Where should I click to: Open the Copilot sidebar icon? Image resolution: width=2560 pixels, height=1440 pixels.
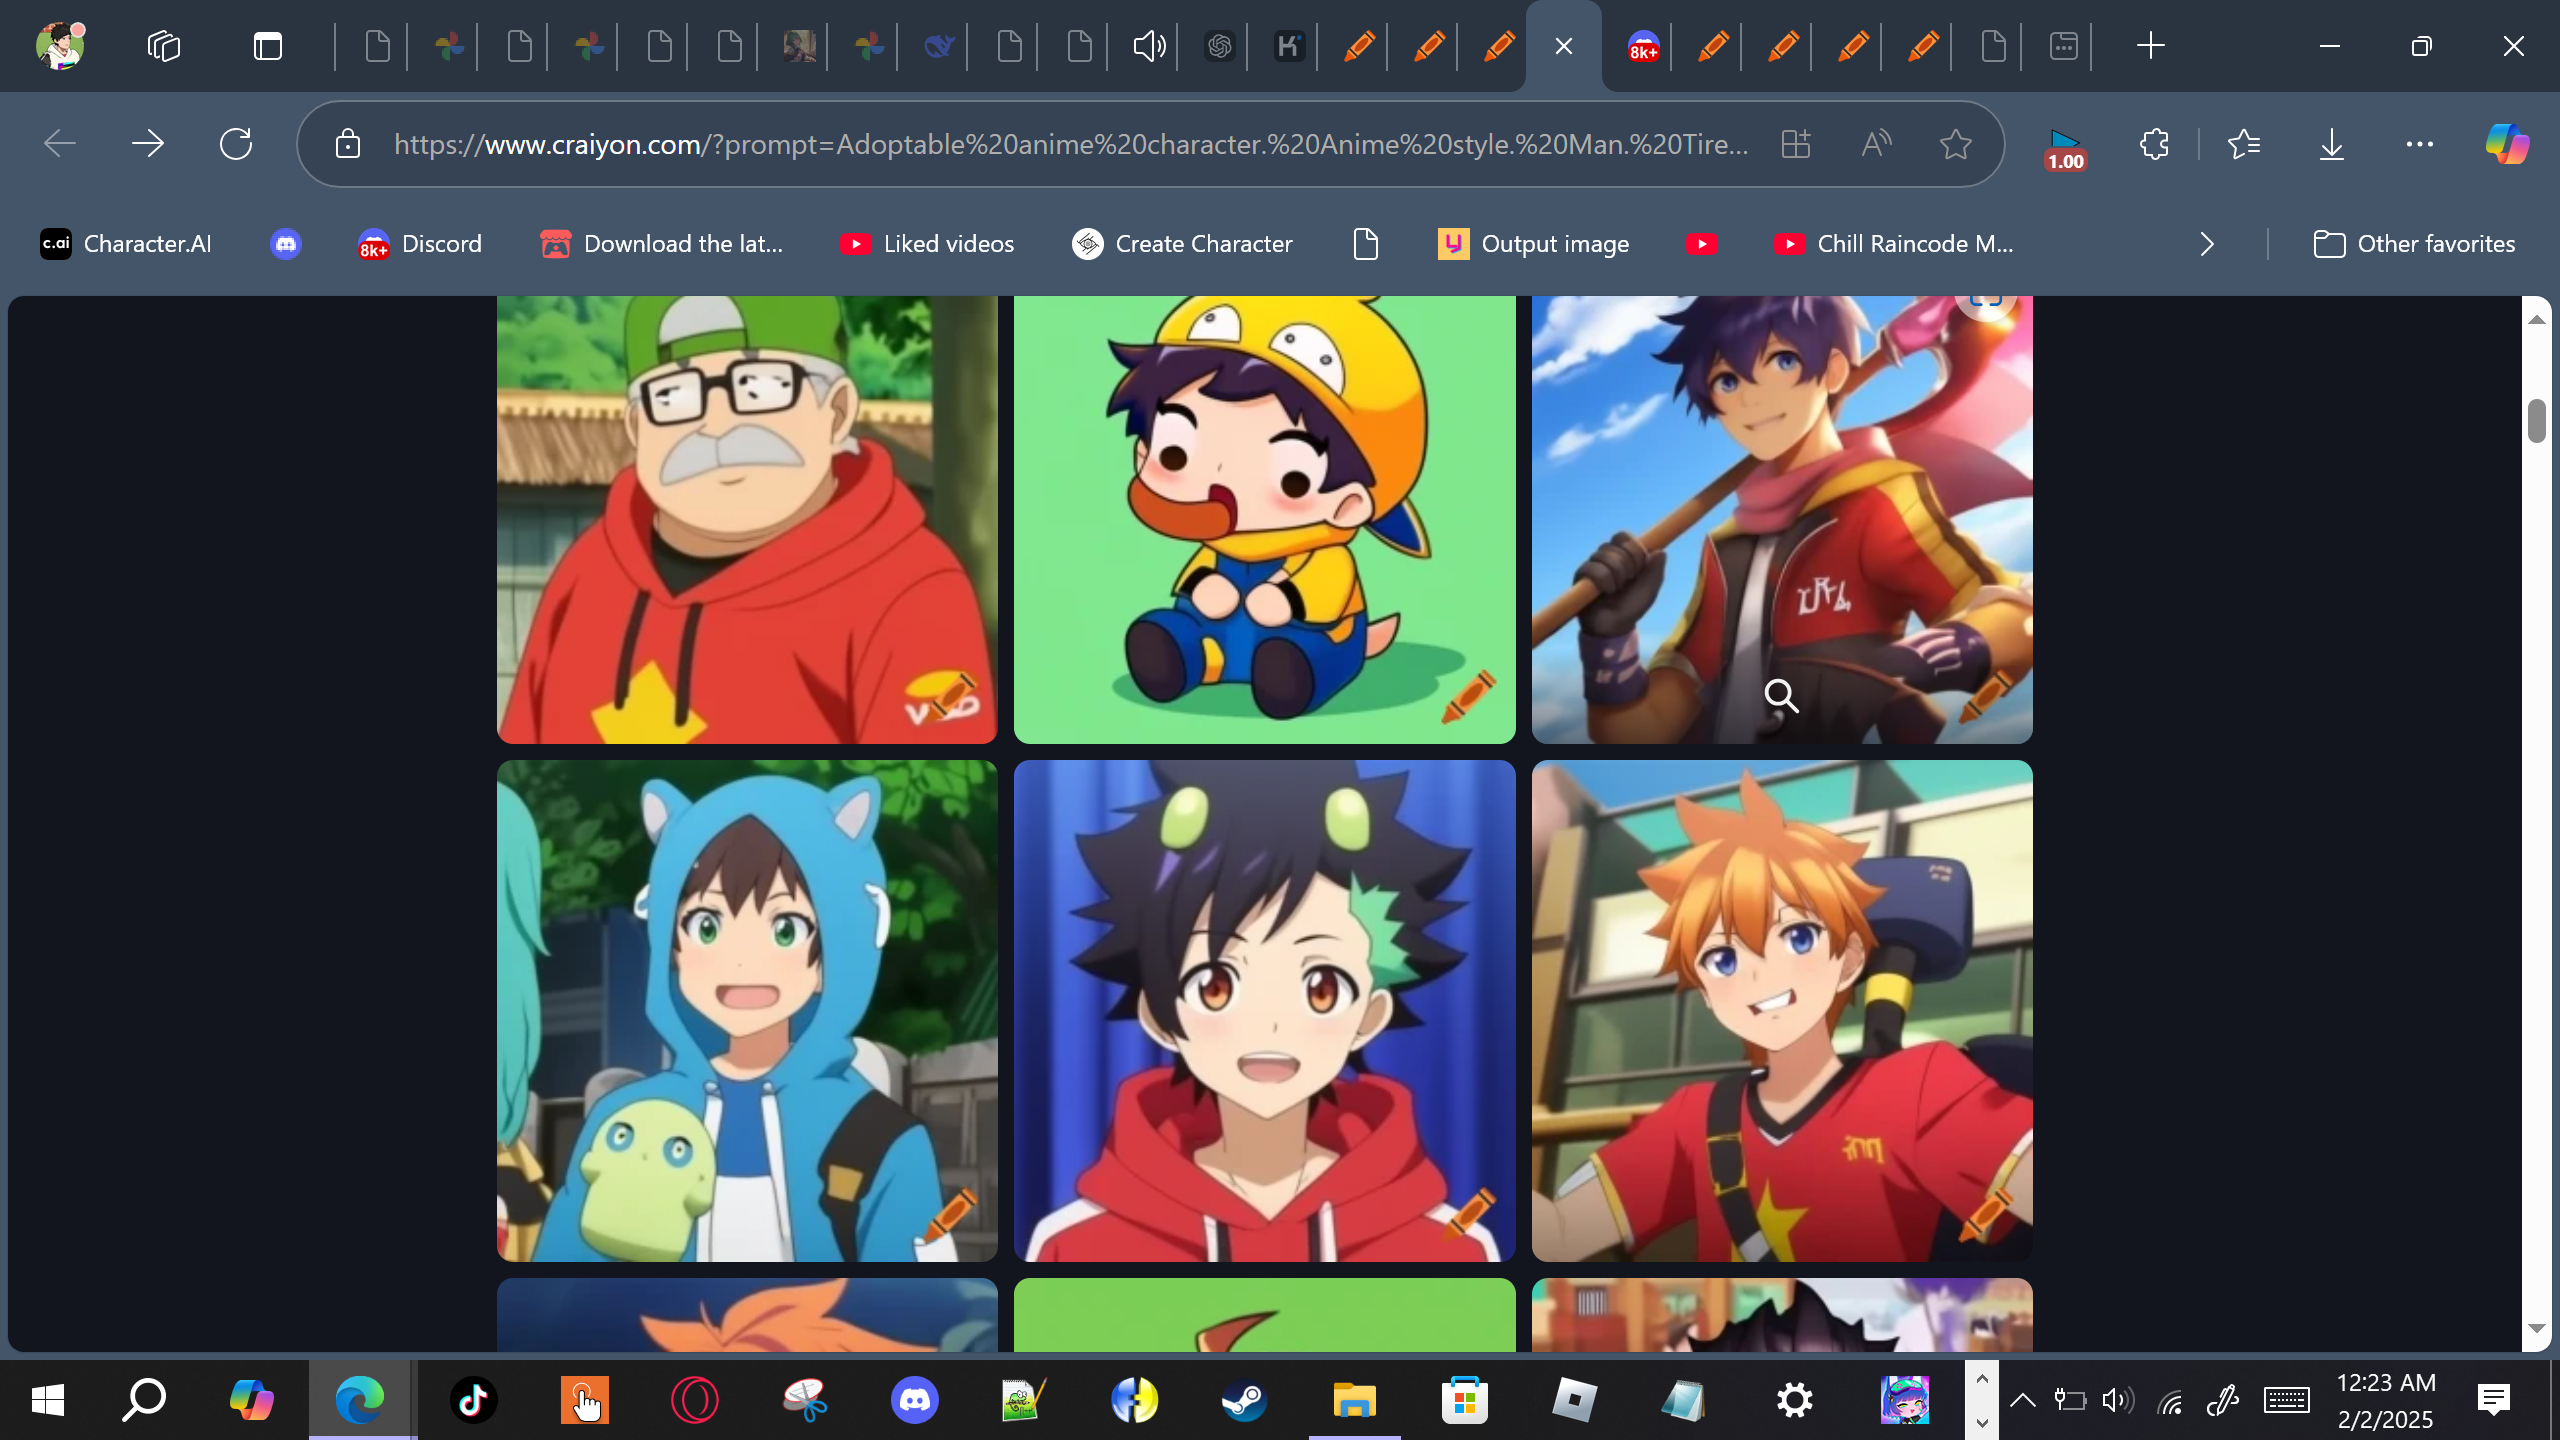[x=2506, y=144]
